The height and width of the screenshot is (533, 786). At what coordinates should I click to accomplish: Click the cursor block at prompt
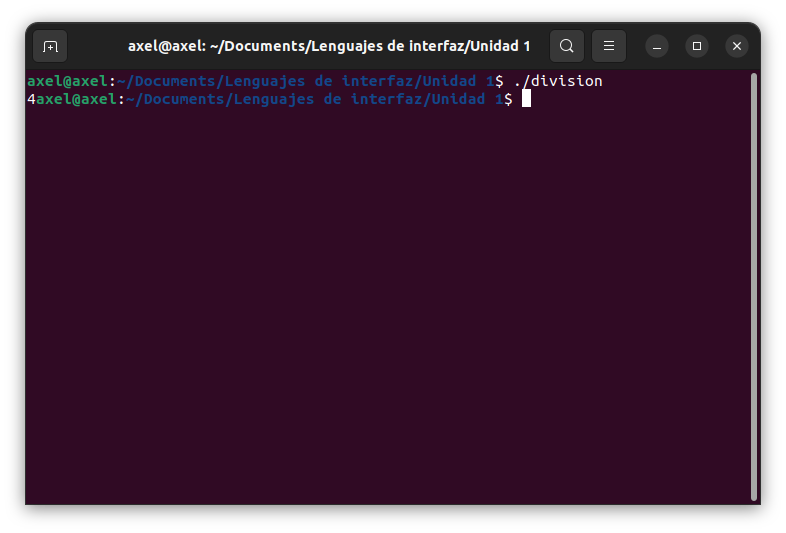(526, 99)
